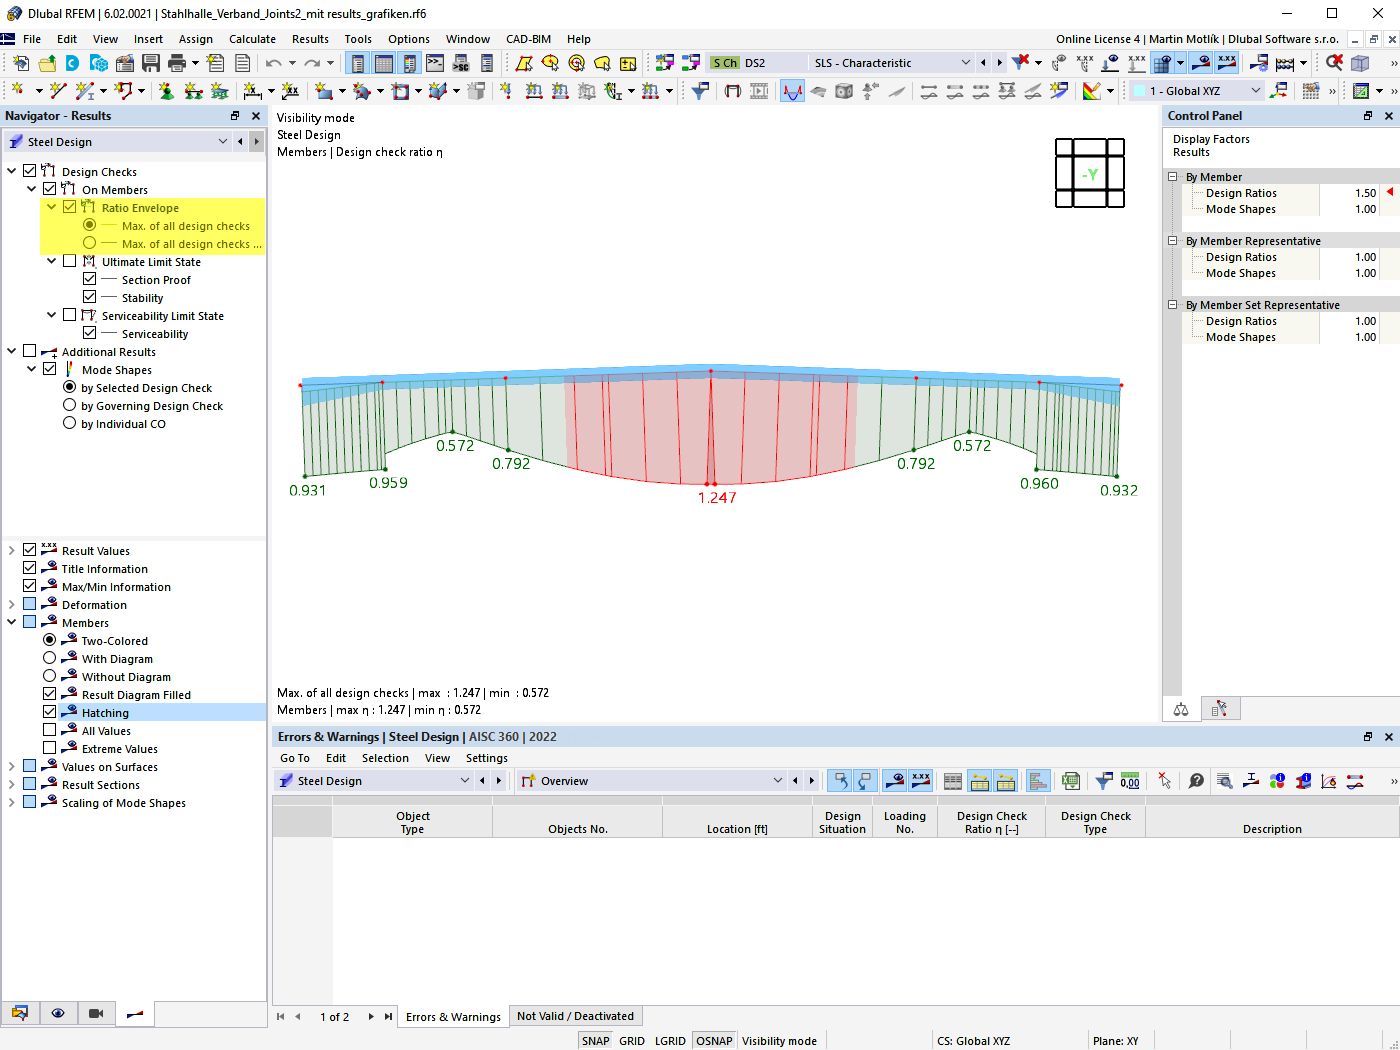1400x1050 pixels.
Task: Switch to the Not Valid / Deactivated tab
Action: click(x=575, y=1016)
